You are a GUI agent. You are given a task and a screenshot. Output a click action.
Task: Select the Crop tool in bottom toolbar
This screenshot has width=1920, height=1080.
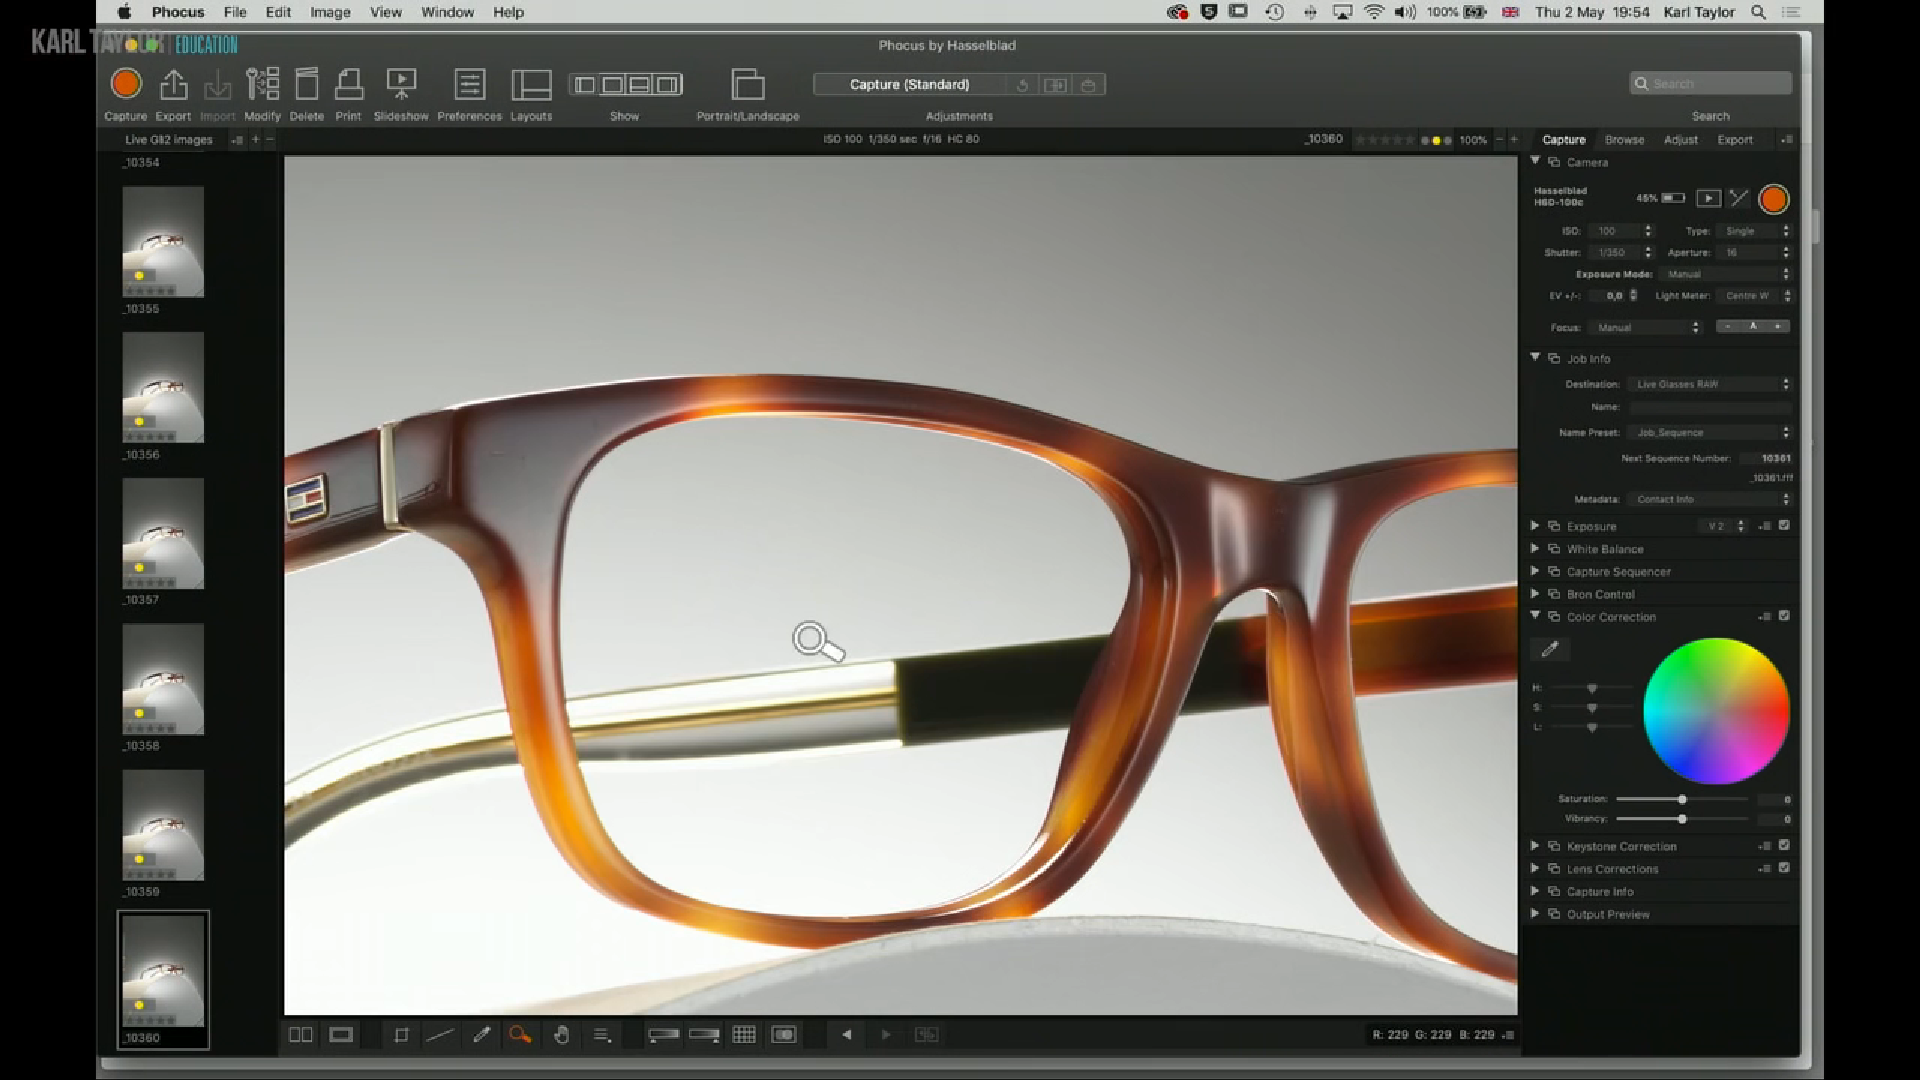pos(401,1035)
